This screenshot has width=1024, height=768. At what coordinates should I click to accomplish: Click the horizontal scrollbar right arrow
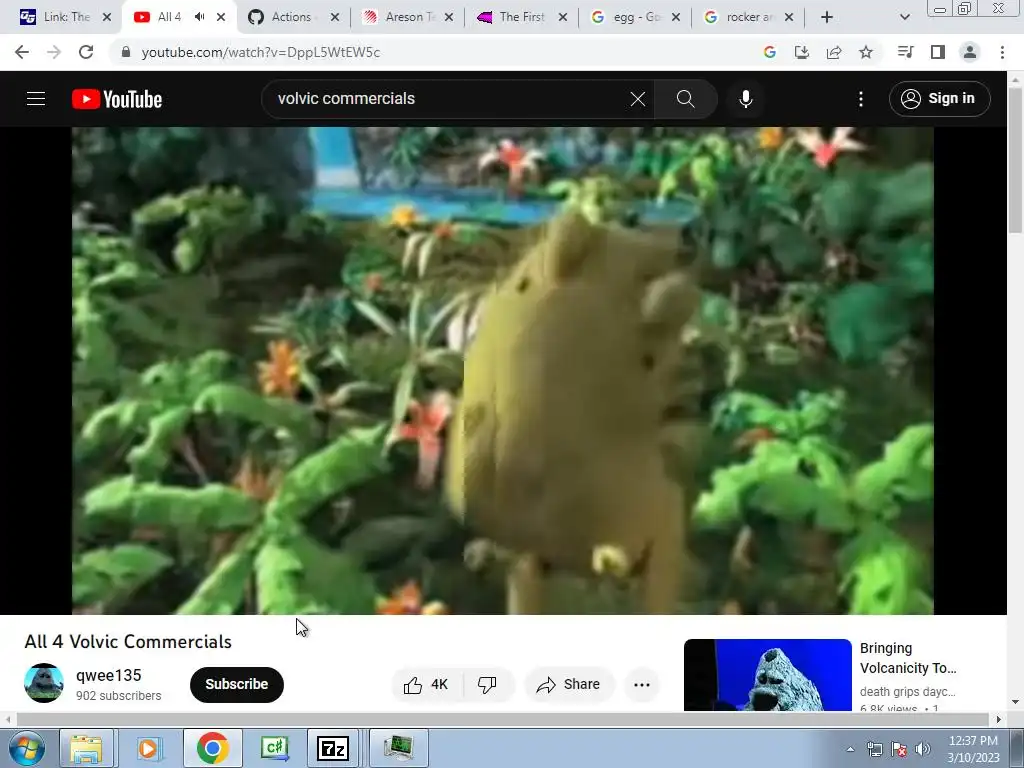[x=998, y=719]
